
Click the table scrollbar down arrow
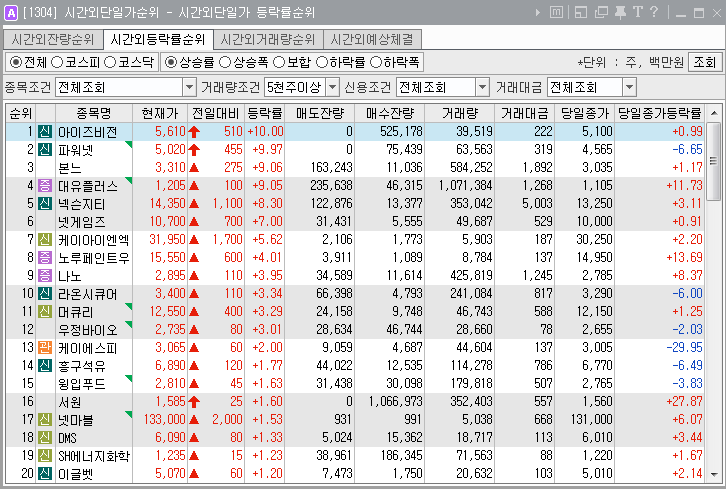tap(713, 475)
